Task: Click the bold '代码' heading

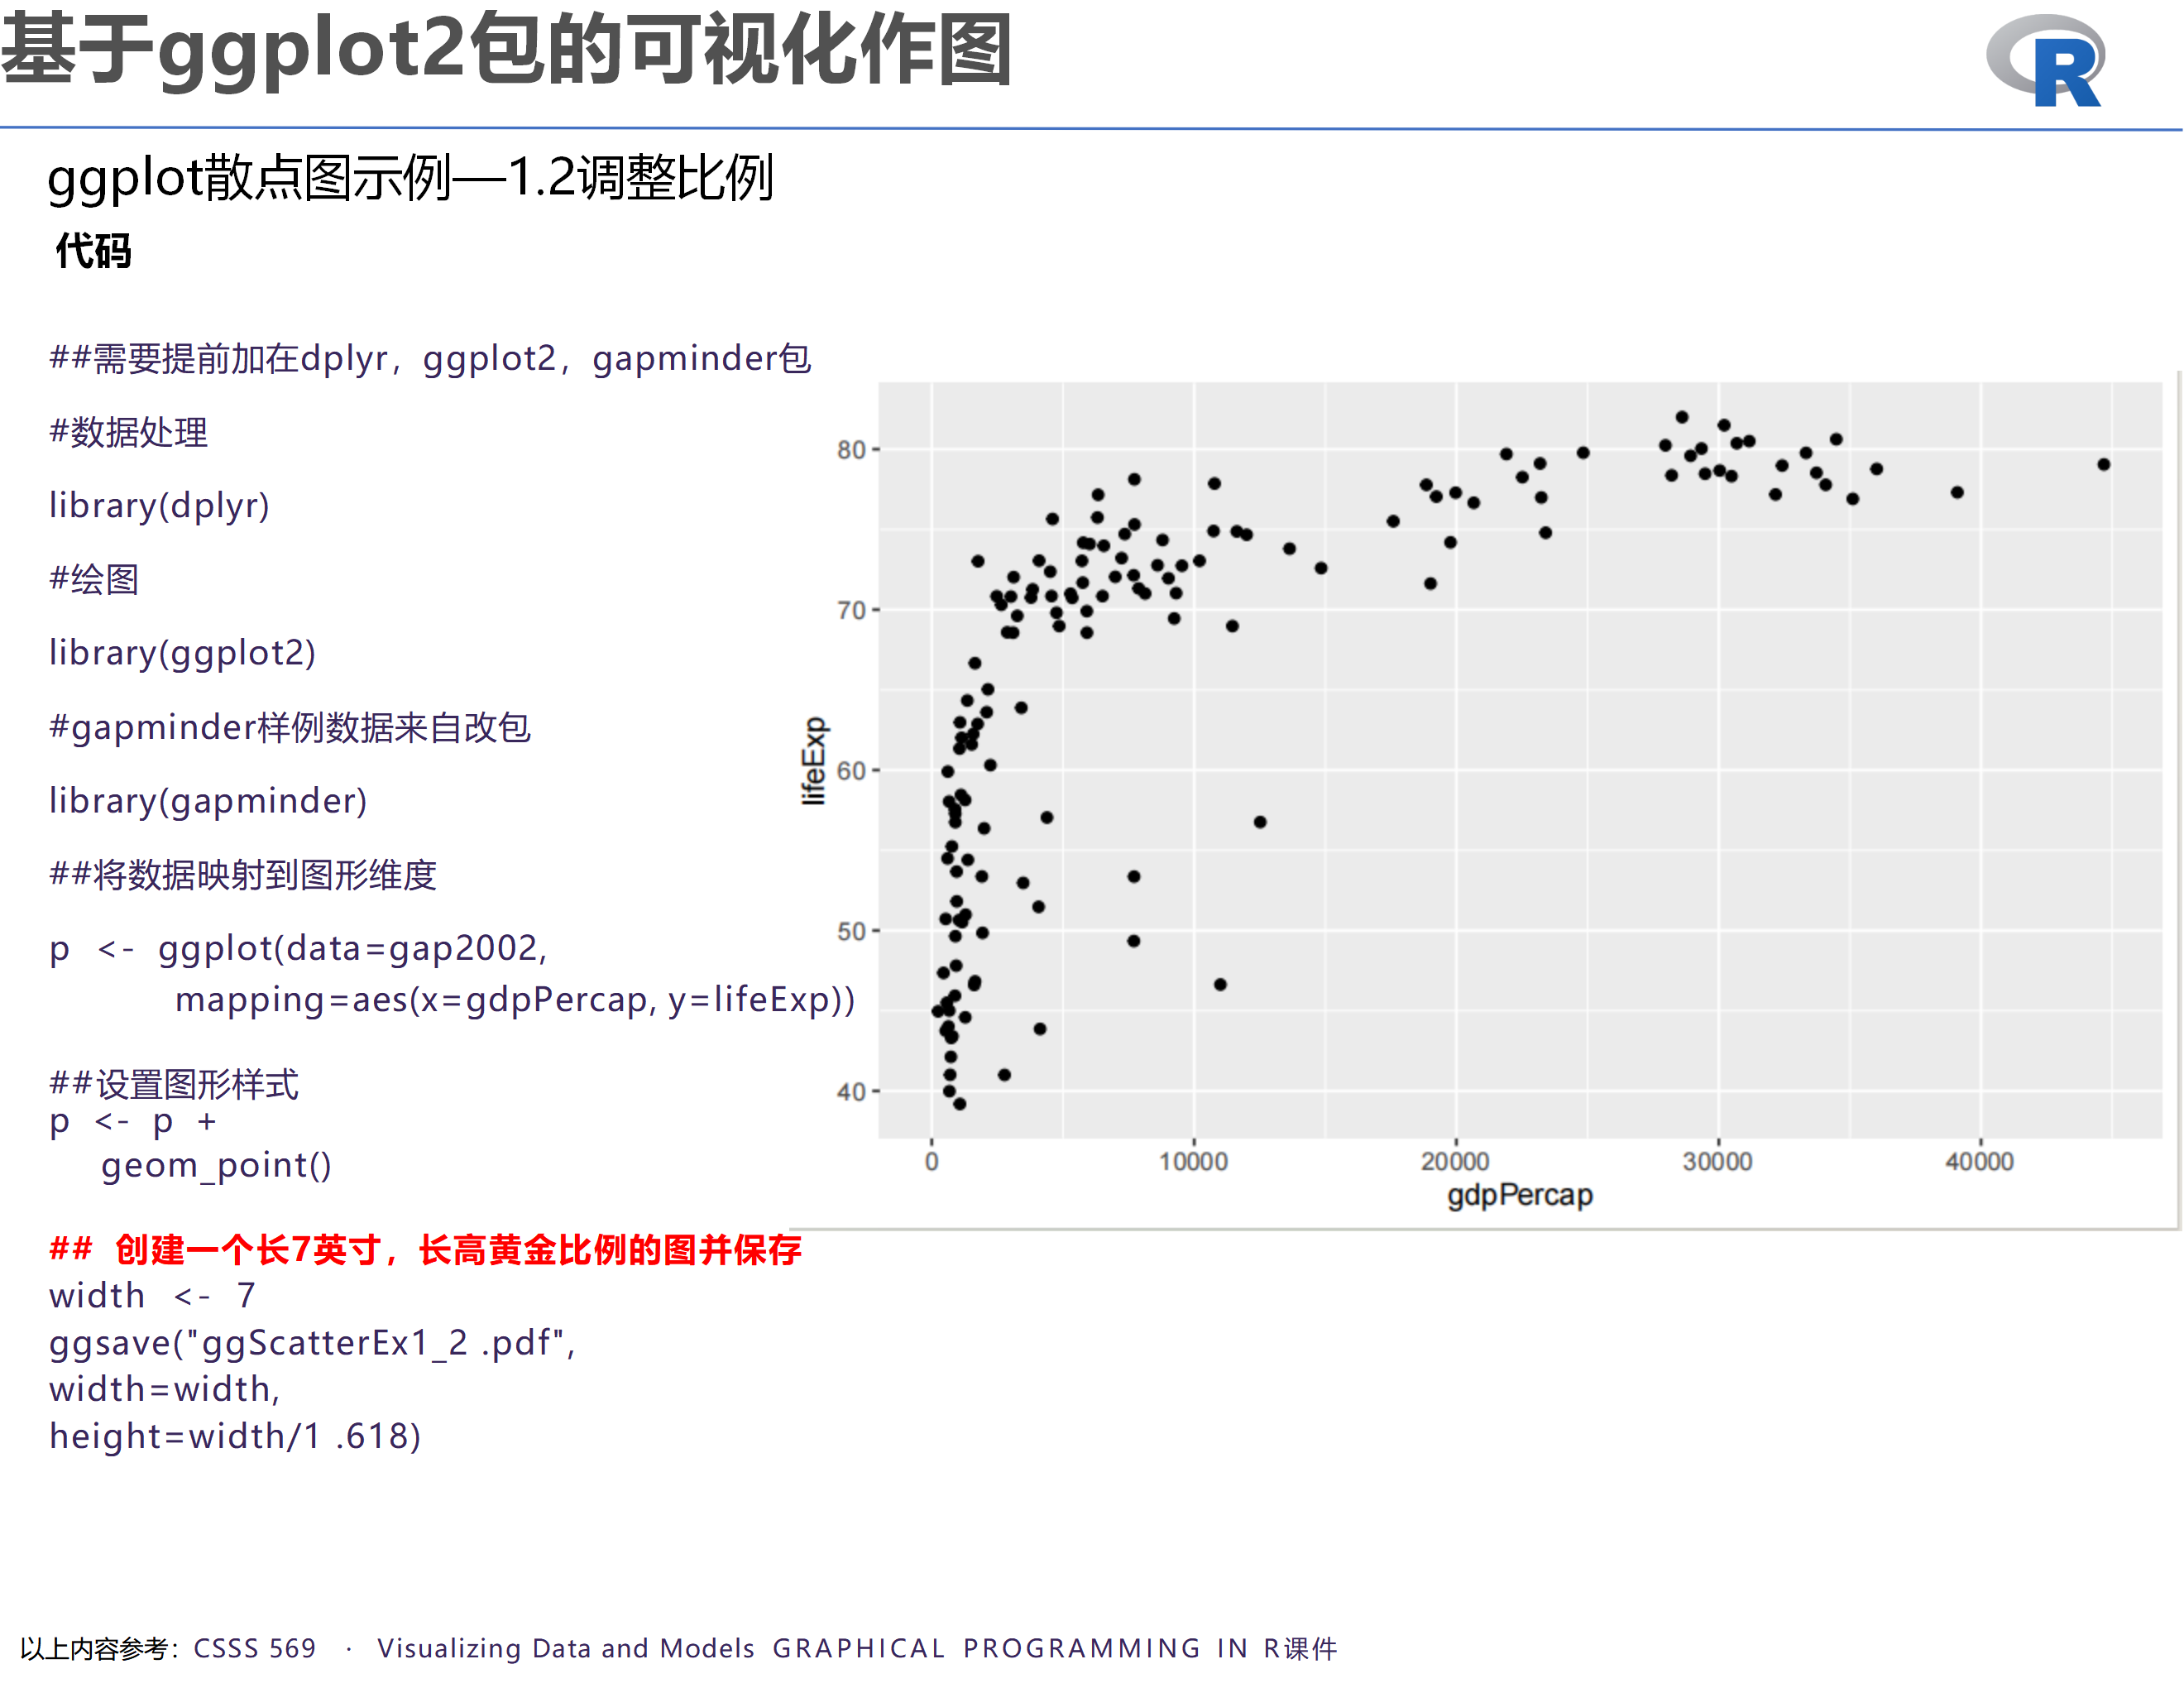Action: pyautogui.click(x=93, y=250)
